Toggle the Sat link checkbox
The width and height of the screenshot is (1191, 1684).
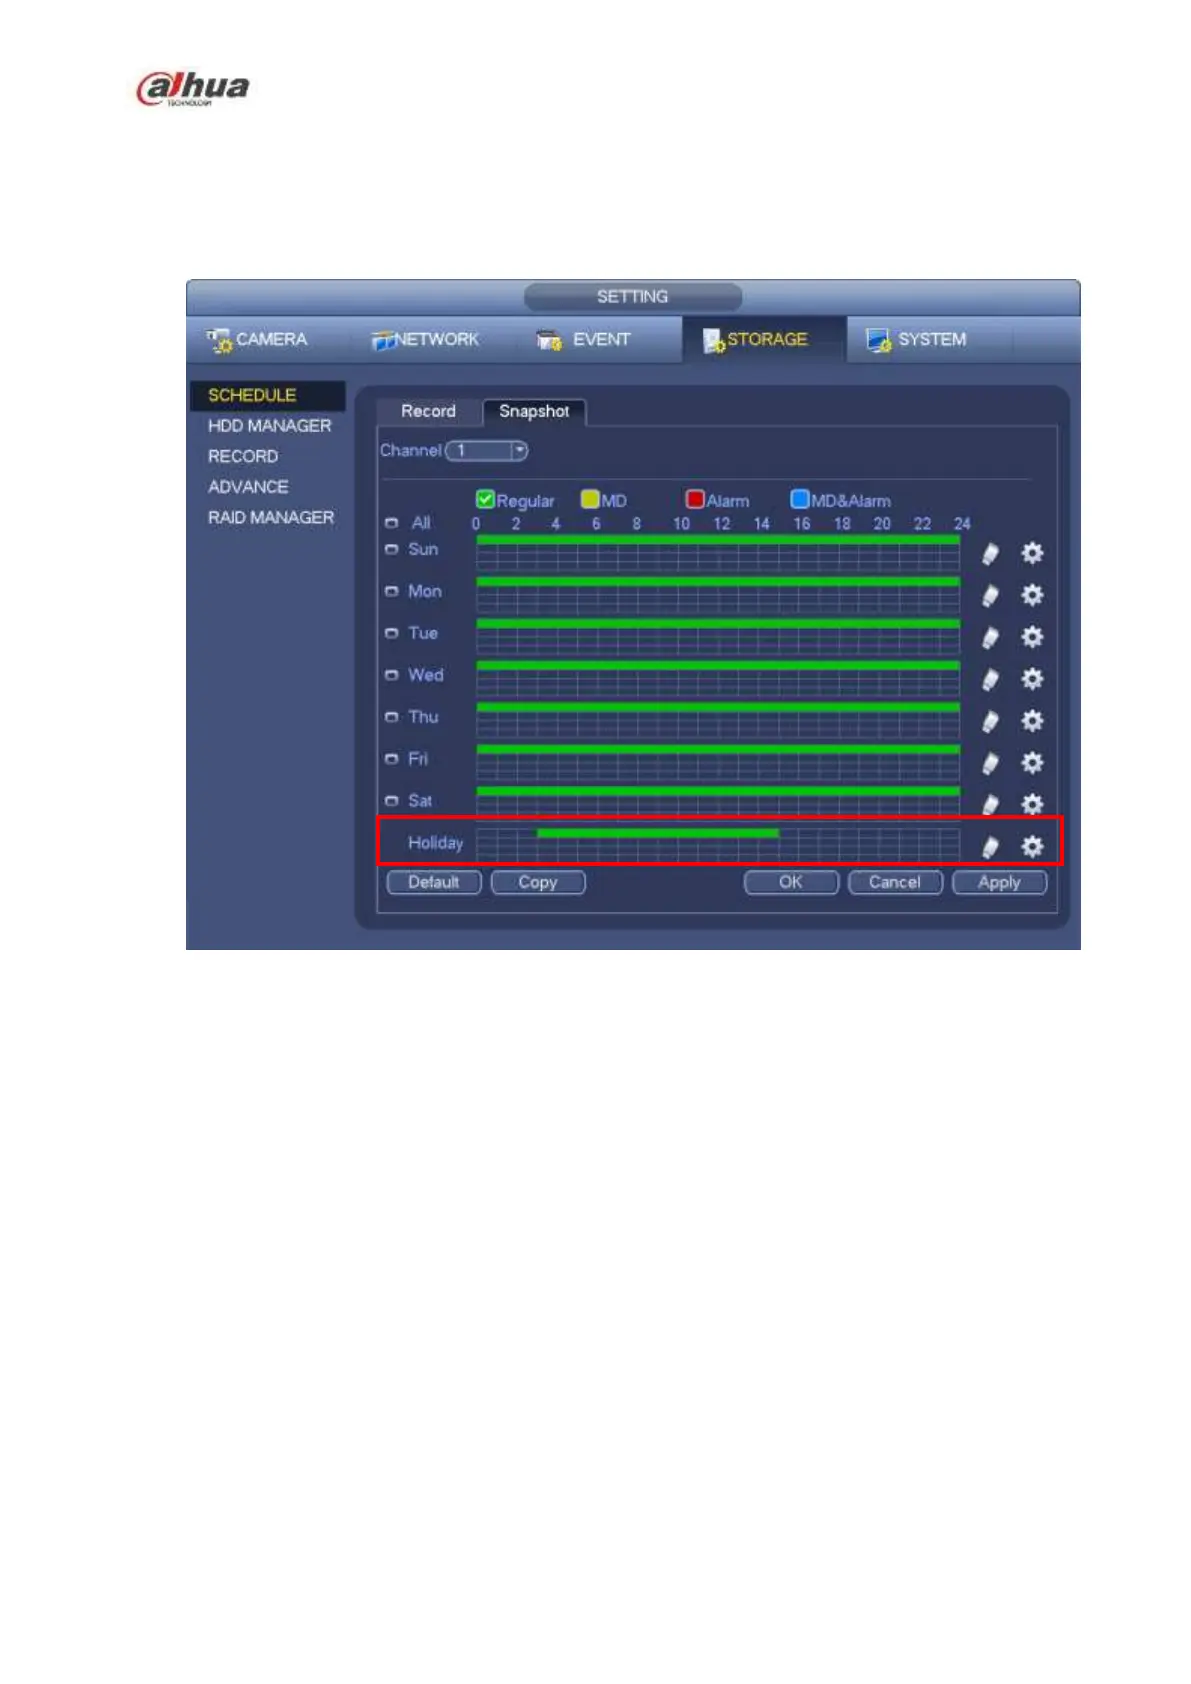click(391, 801)
